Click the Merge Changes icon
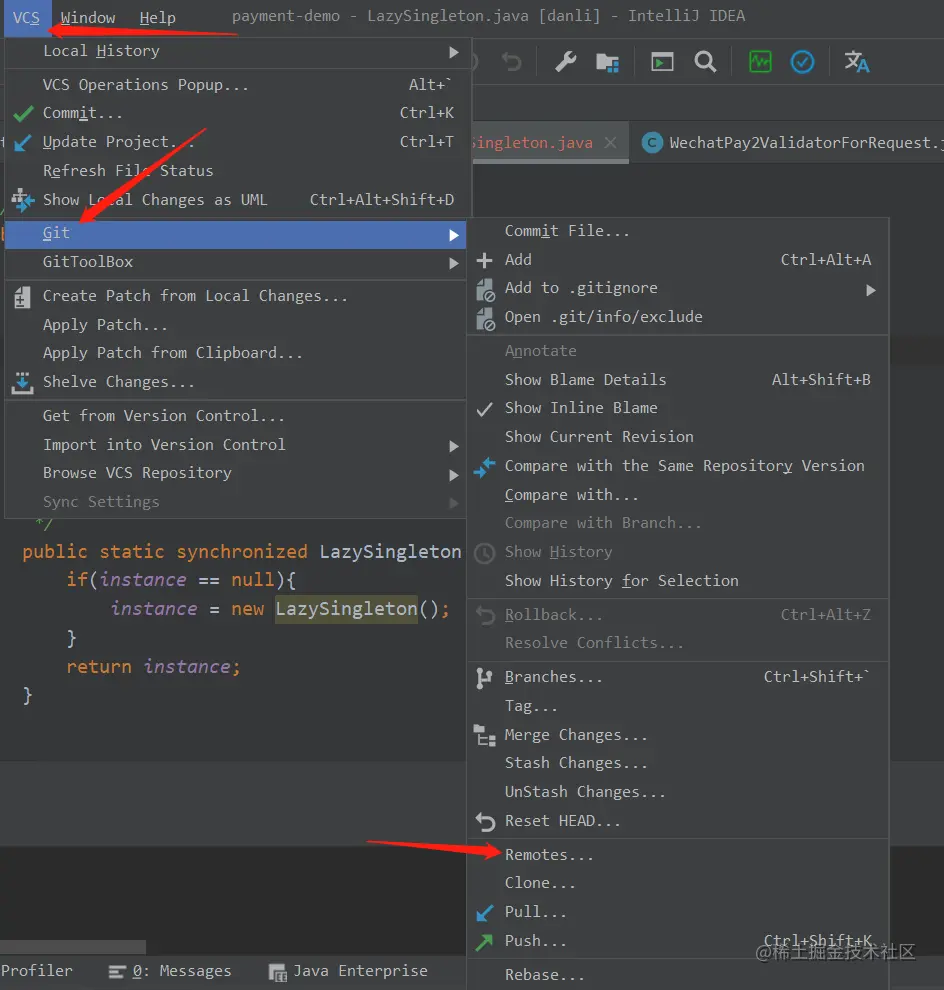The image size is (944, 990). click(484, 736)
